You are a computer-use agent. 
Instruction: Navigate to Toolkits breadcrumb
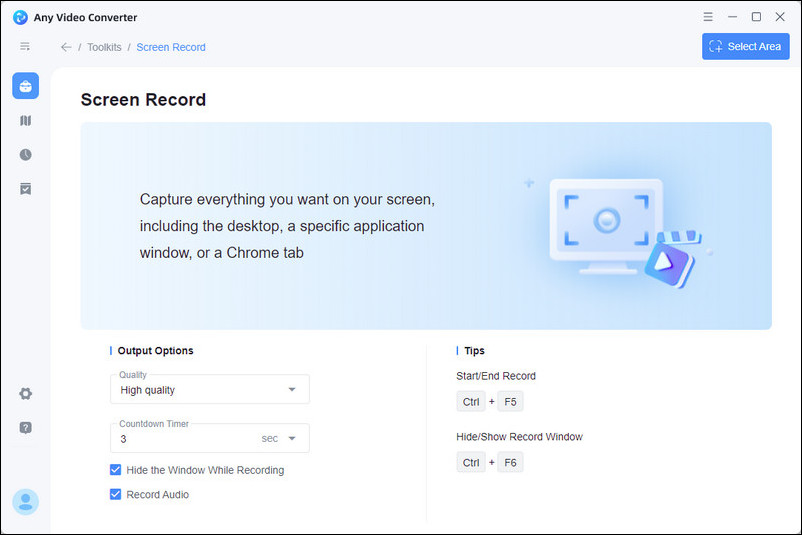pyautogui.click(x=104, y=47)
